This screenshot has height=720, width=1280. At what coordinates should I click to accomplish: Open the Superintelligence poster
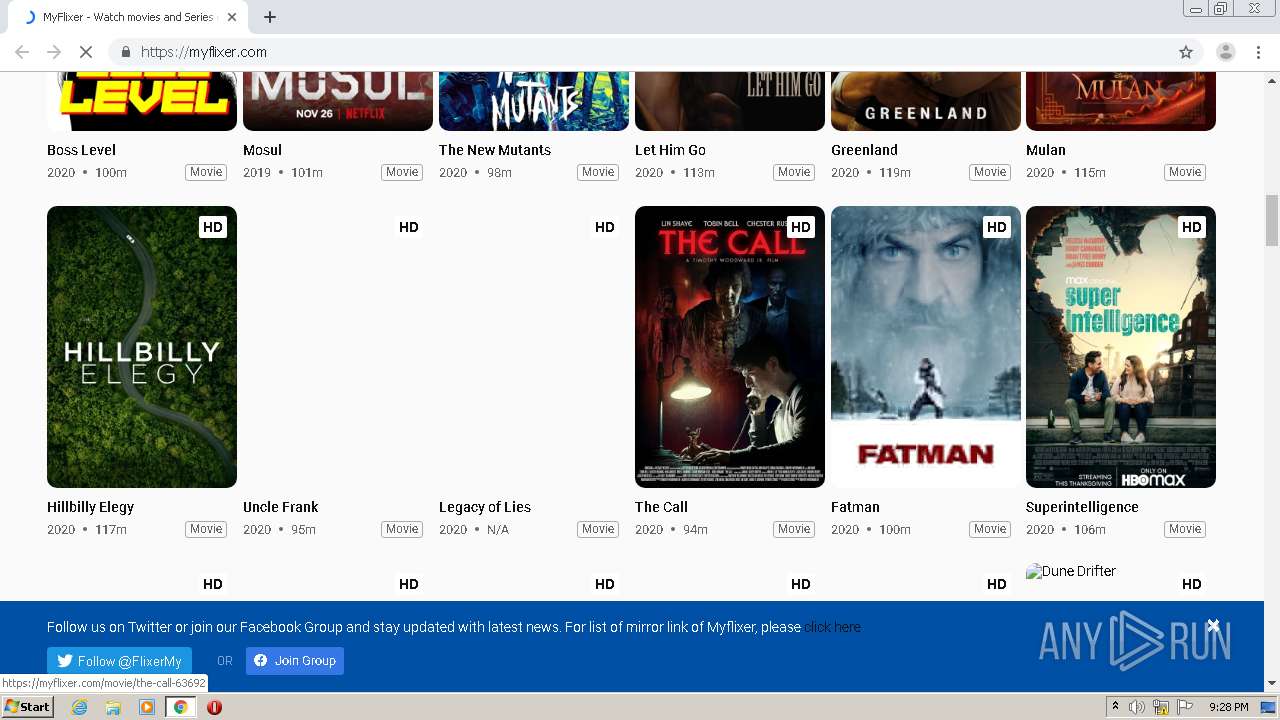(x=1121, y=347)
